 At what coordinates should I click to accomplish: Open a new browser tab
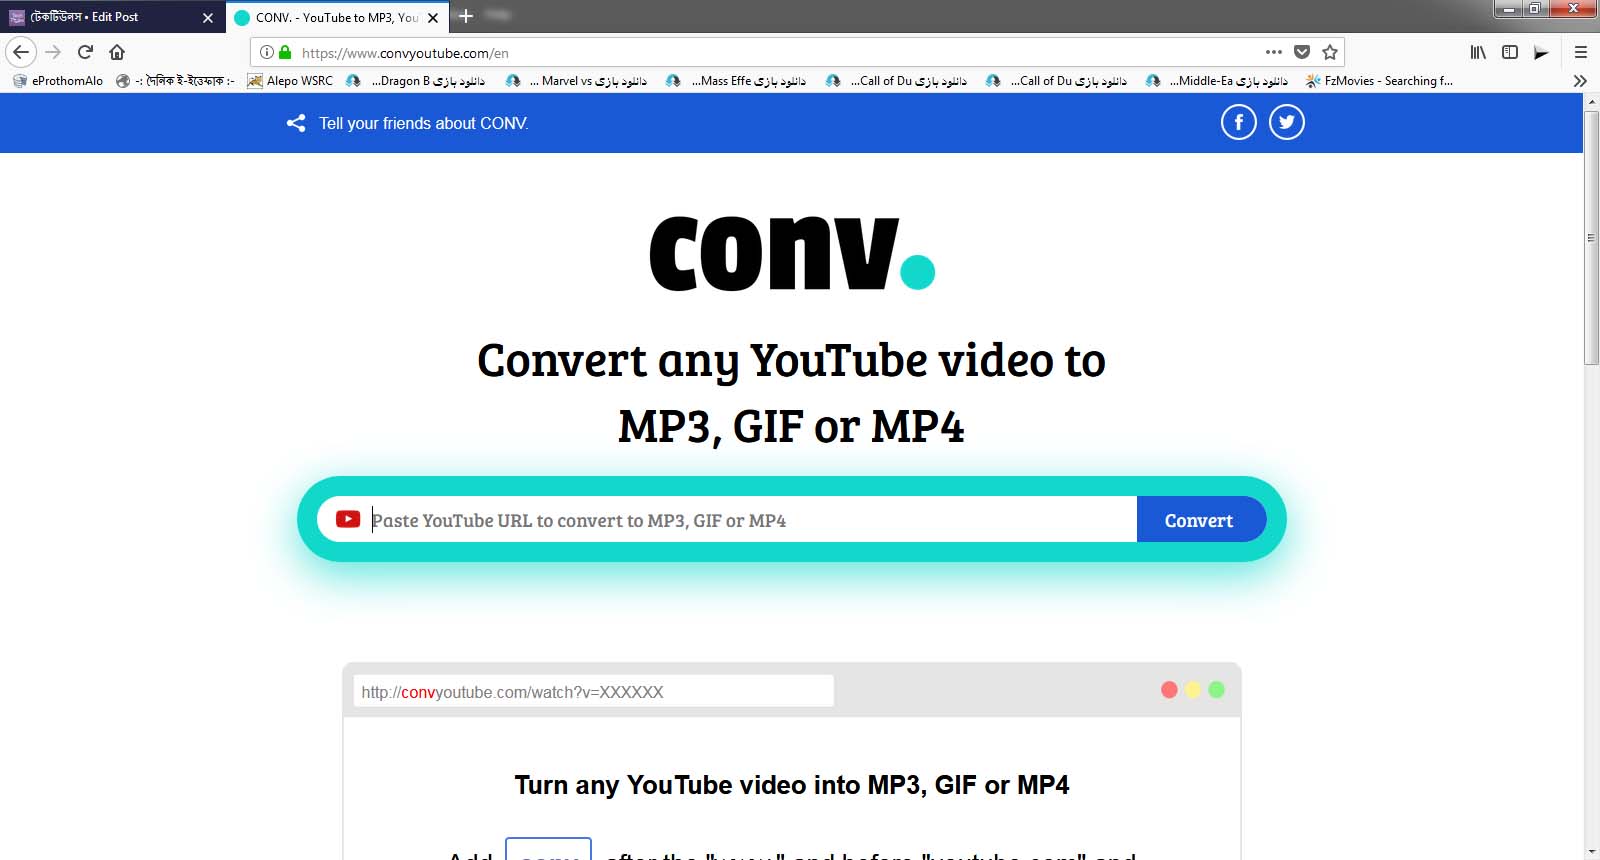pos(466,16)
